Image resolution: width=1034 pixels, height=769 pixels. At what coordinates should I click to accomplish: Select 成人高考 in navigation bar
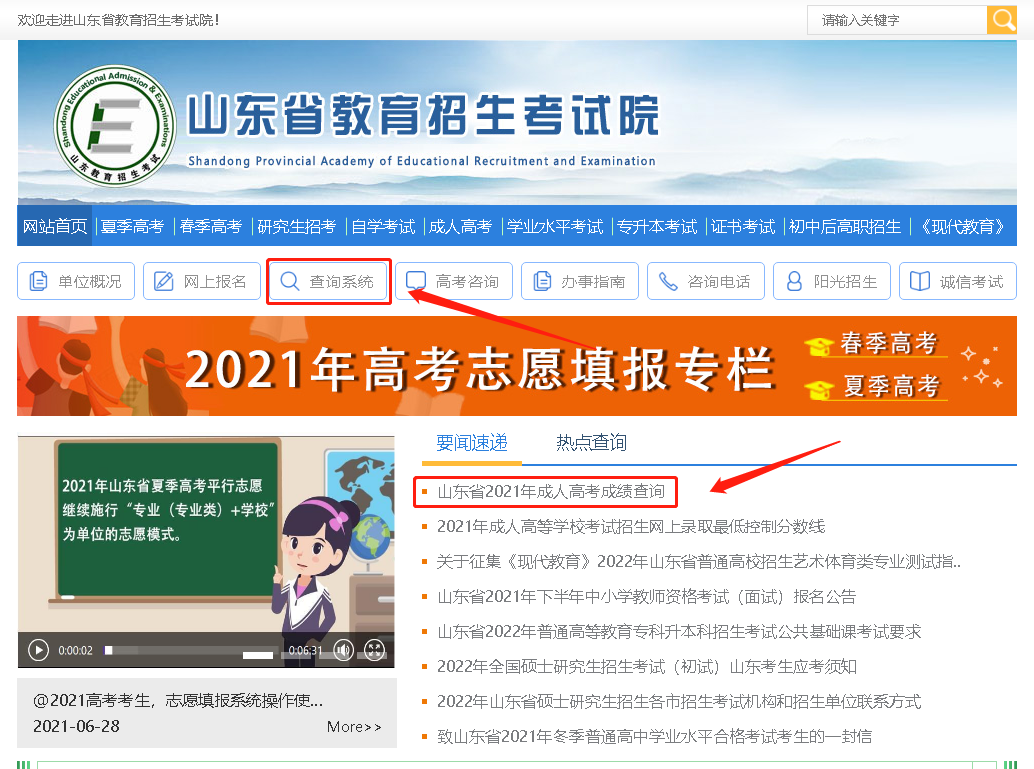click(x=460, y=227)
